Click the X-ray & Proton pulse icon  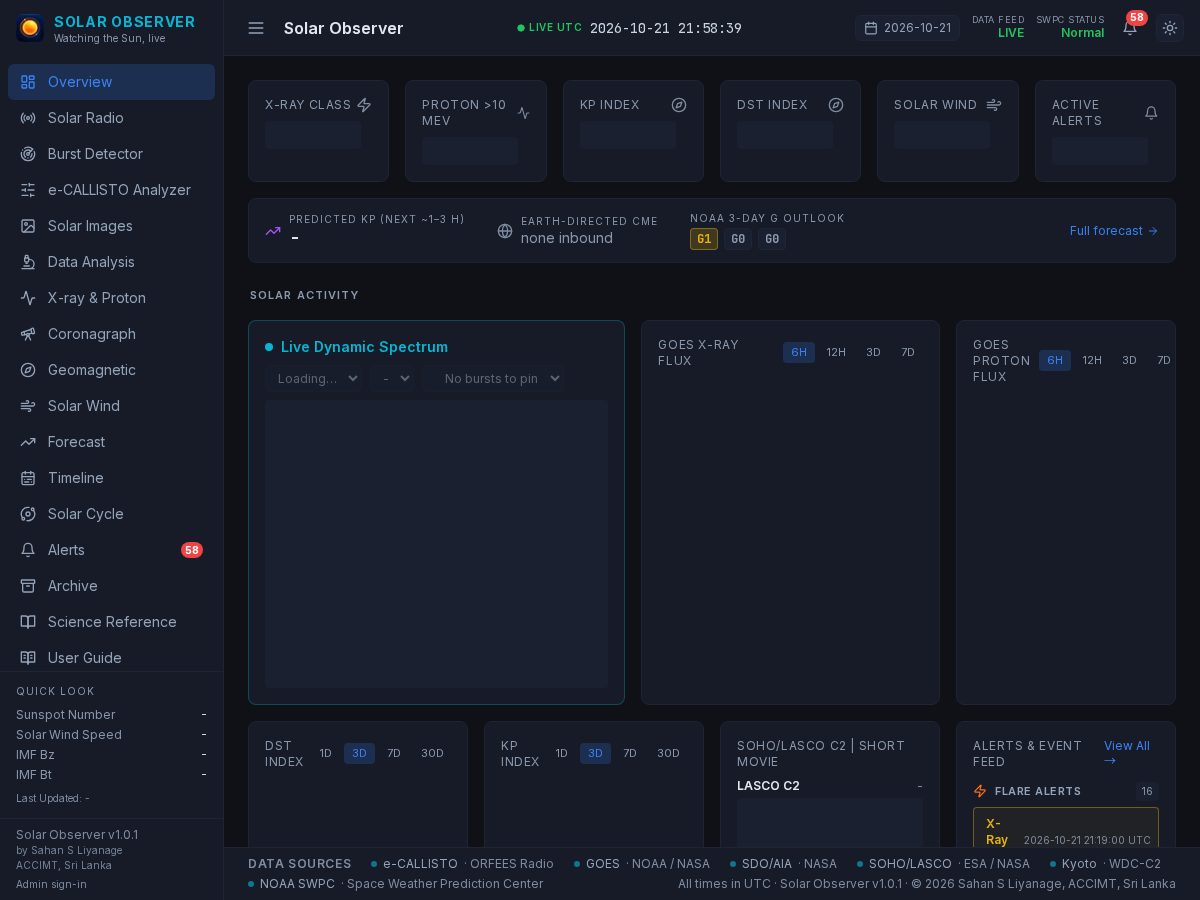(28, 298)
